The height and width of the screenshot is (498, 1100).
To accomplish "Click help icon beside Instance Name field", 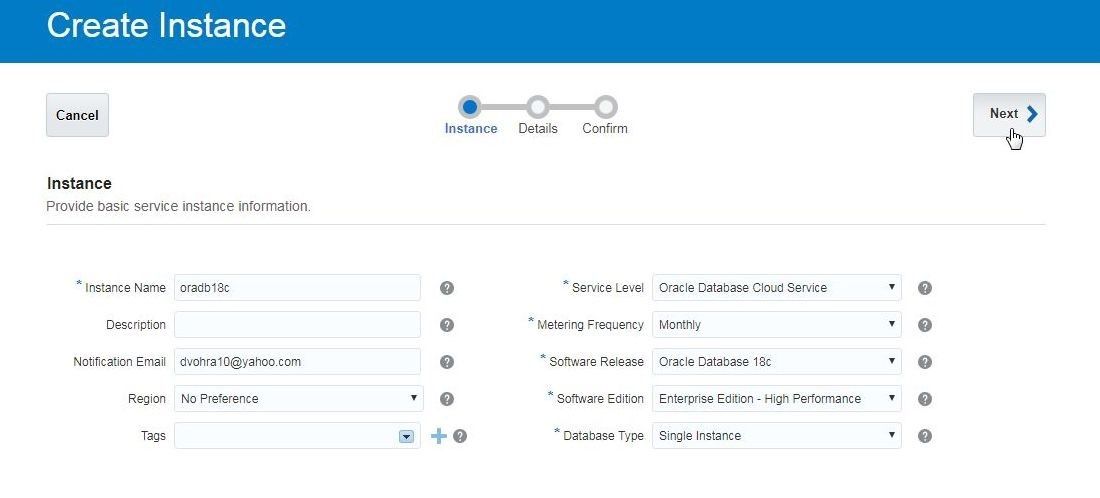I will click(447, 288).
